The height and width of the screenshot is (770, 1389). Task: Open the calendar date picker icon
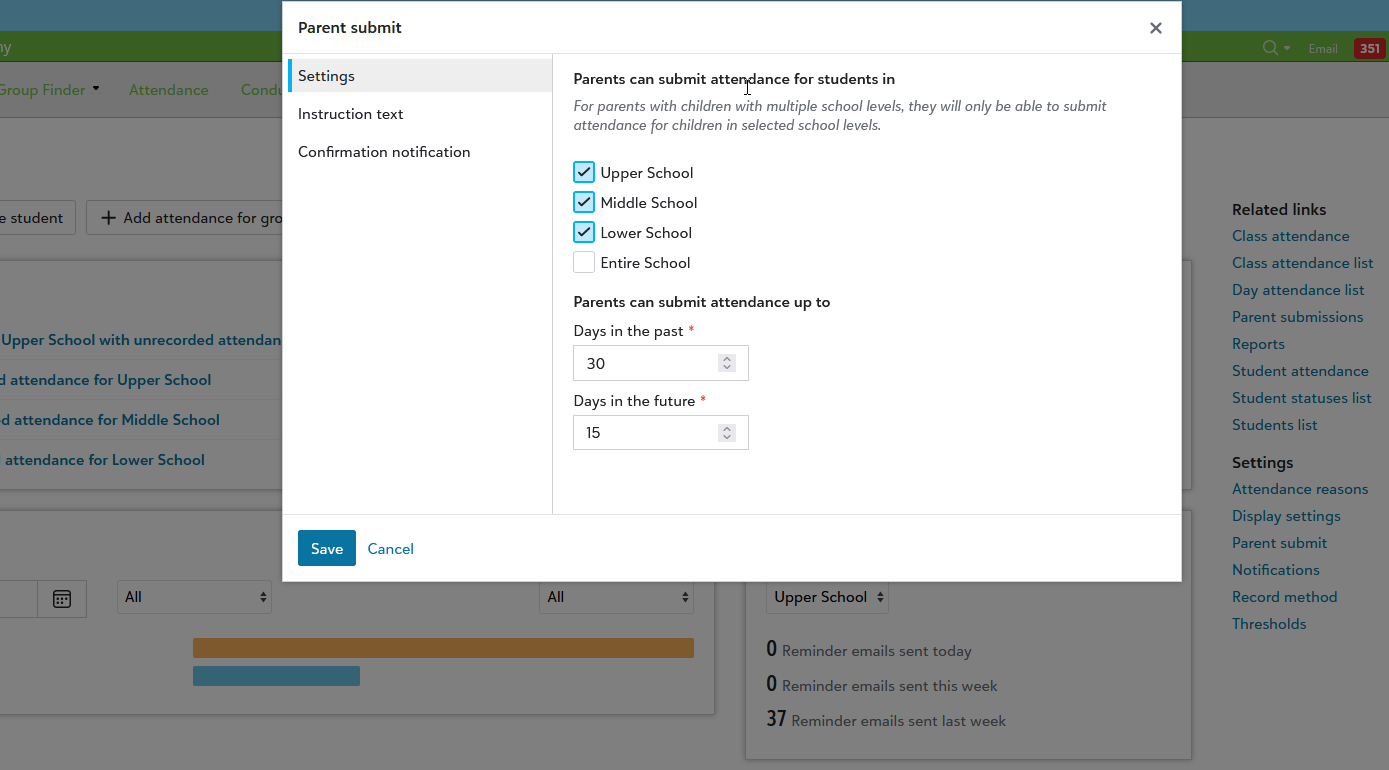click(x=61, y=598)
